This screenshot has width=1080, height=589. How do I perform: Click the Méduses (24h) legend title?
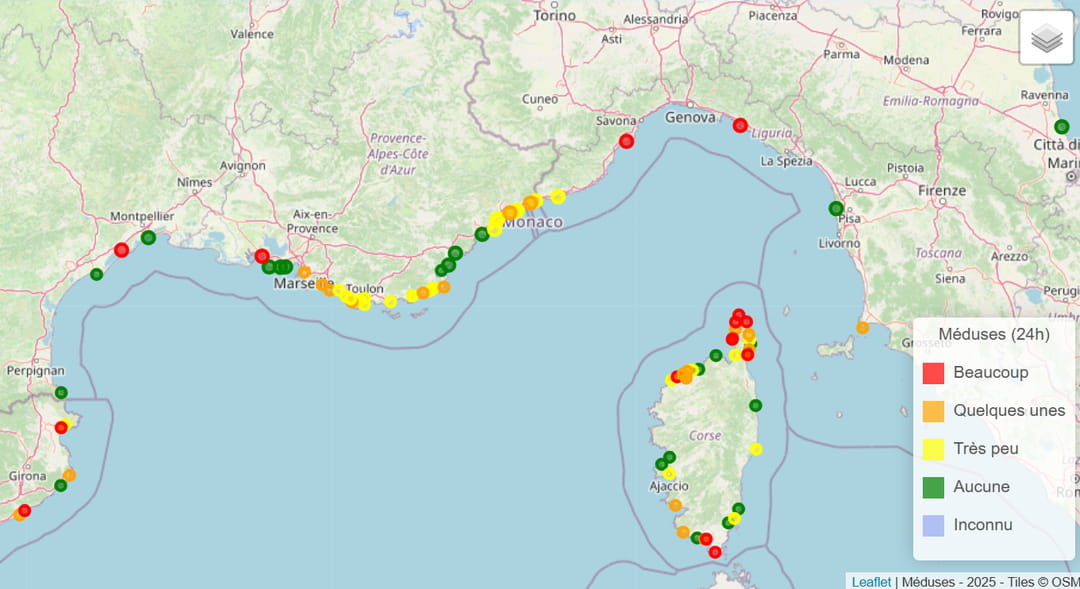pyautogui.click(x=994, y=335)
